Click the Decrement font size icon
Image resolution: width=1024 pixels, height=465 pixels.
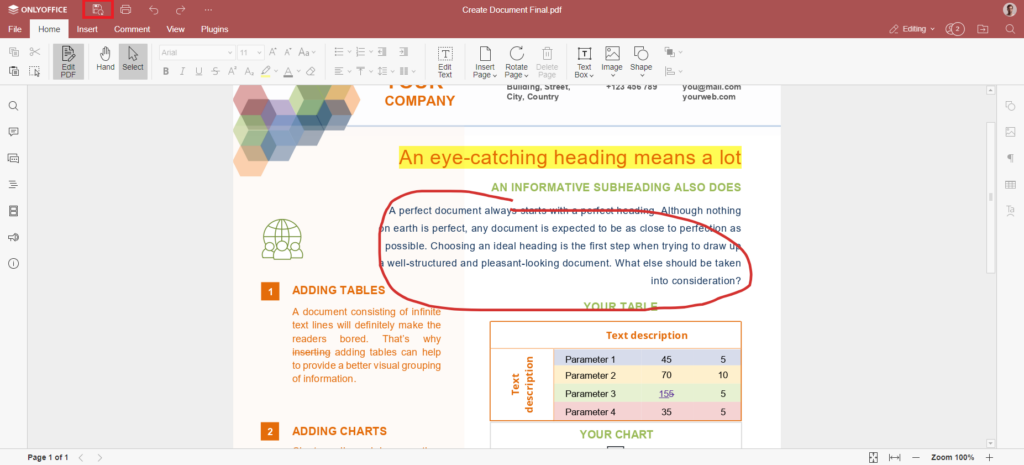(288, 52)
